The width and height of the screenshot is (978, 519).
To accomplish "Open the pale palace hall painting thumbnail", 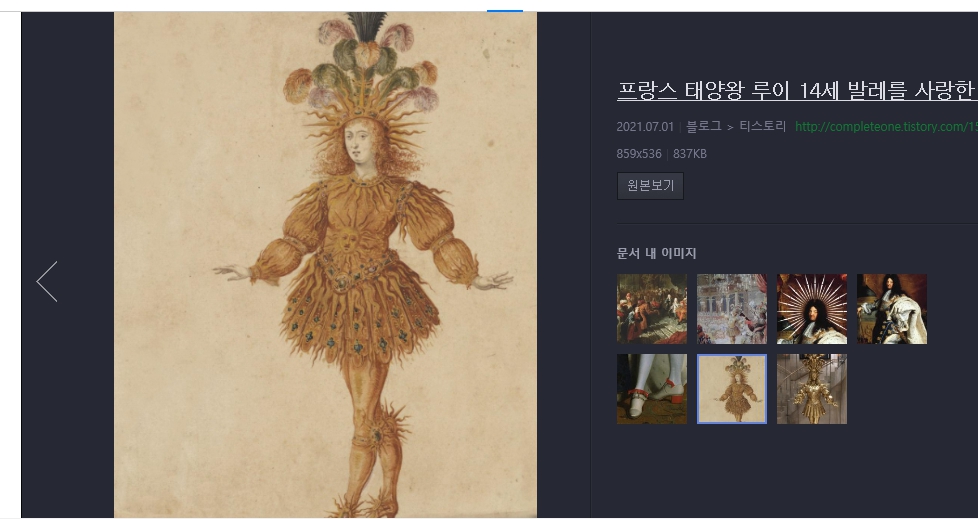I will (732, 309).
